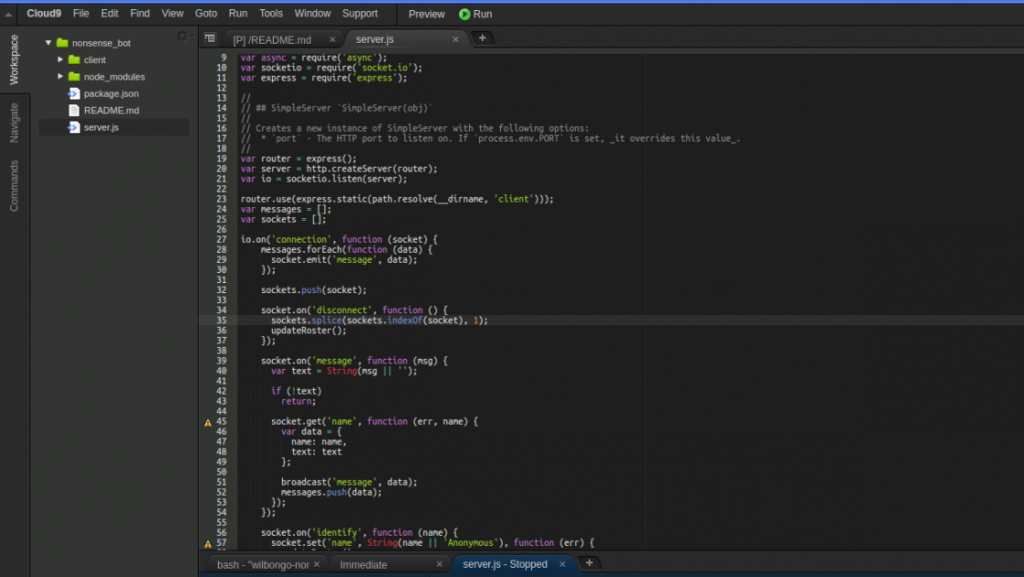Close the bash terminal tab
The width and height of the screenshot is (1024, 577).
pos(317,564)
